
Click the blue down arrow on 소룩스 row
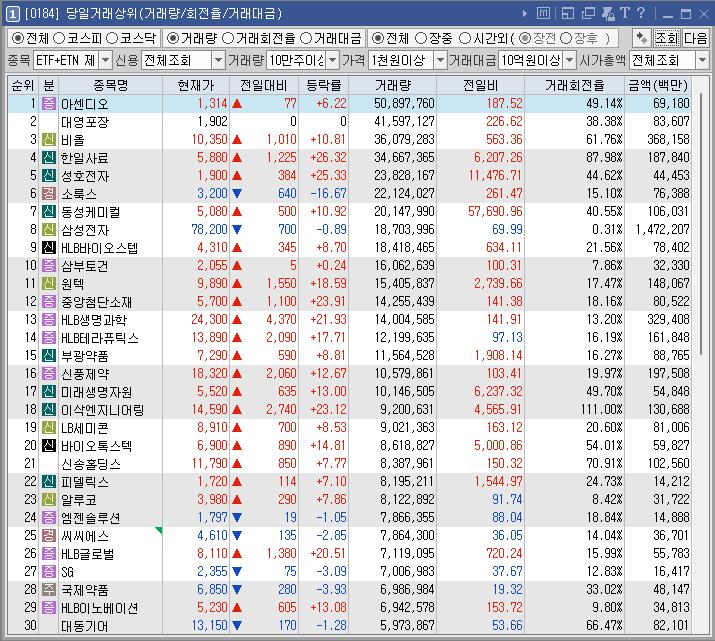(237, 194)
